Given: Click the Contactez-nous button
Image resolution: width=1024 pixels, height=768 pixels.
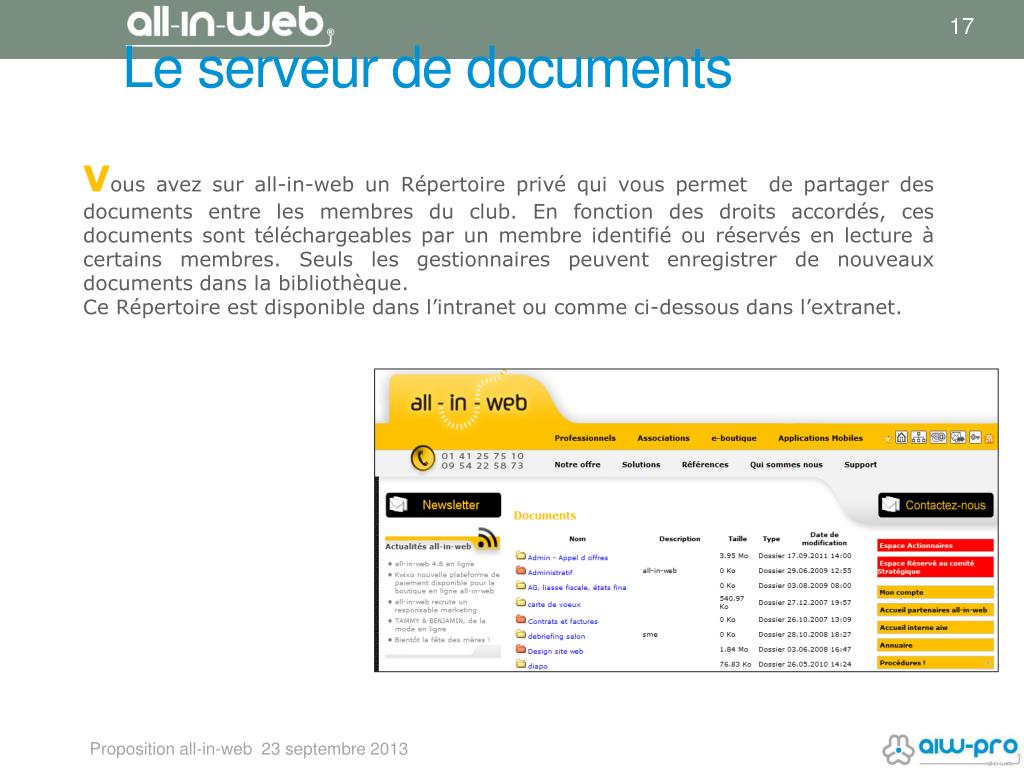Looking at the screenshot, I should click(x=935, y=505).
